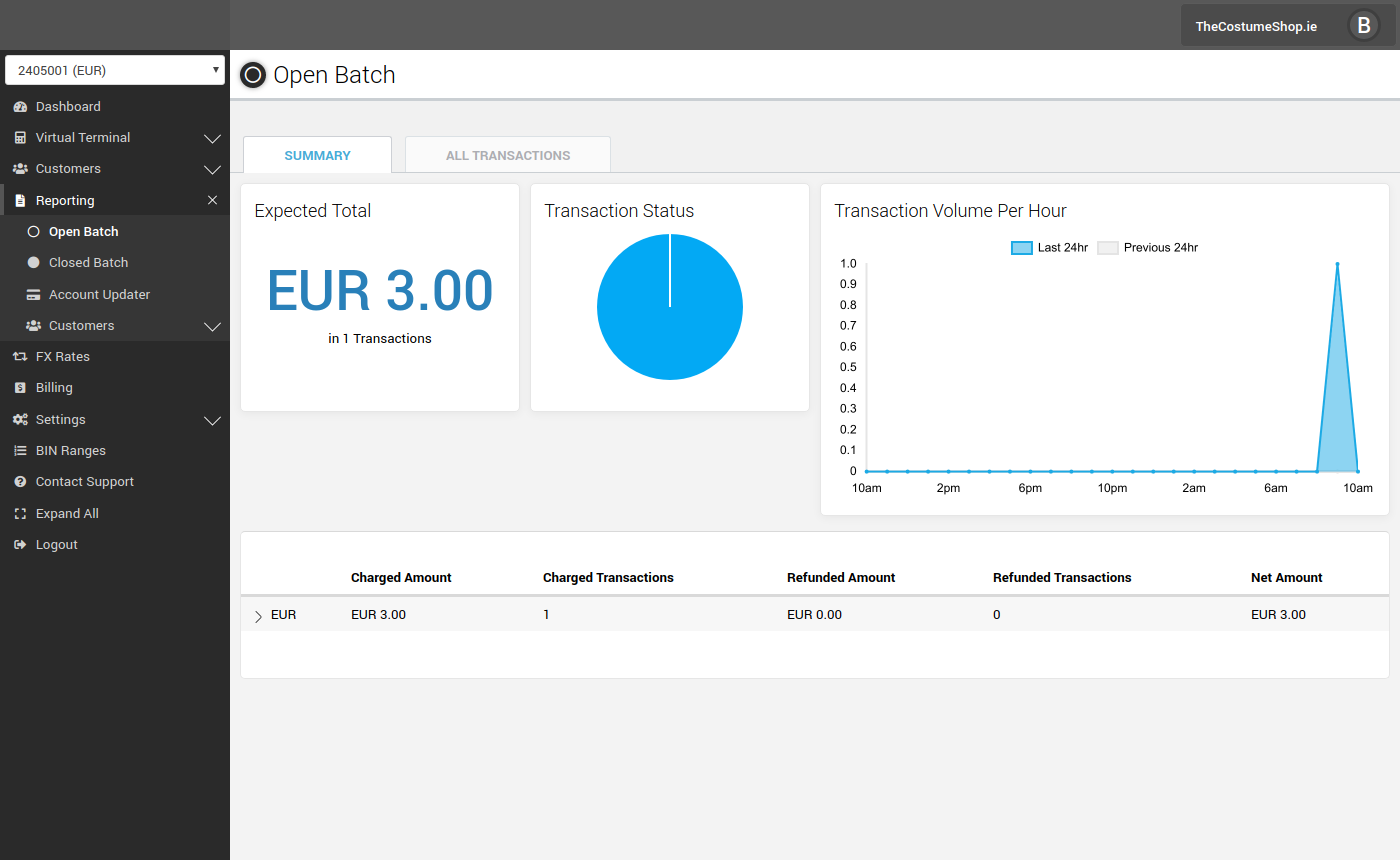Click the Customers icon under Reporting

(x=33, y=326)
